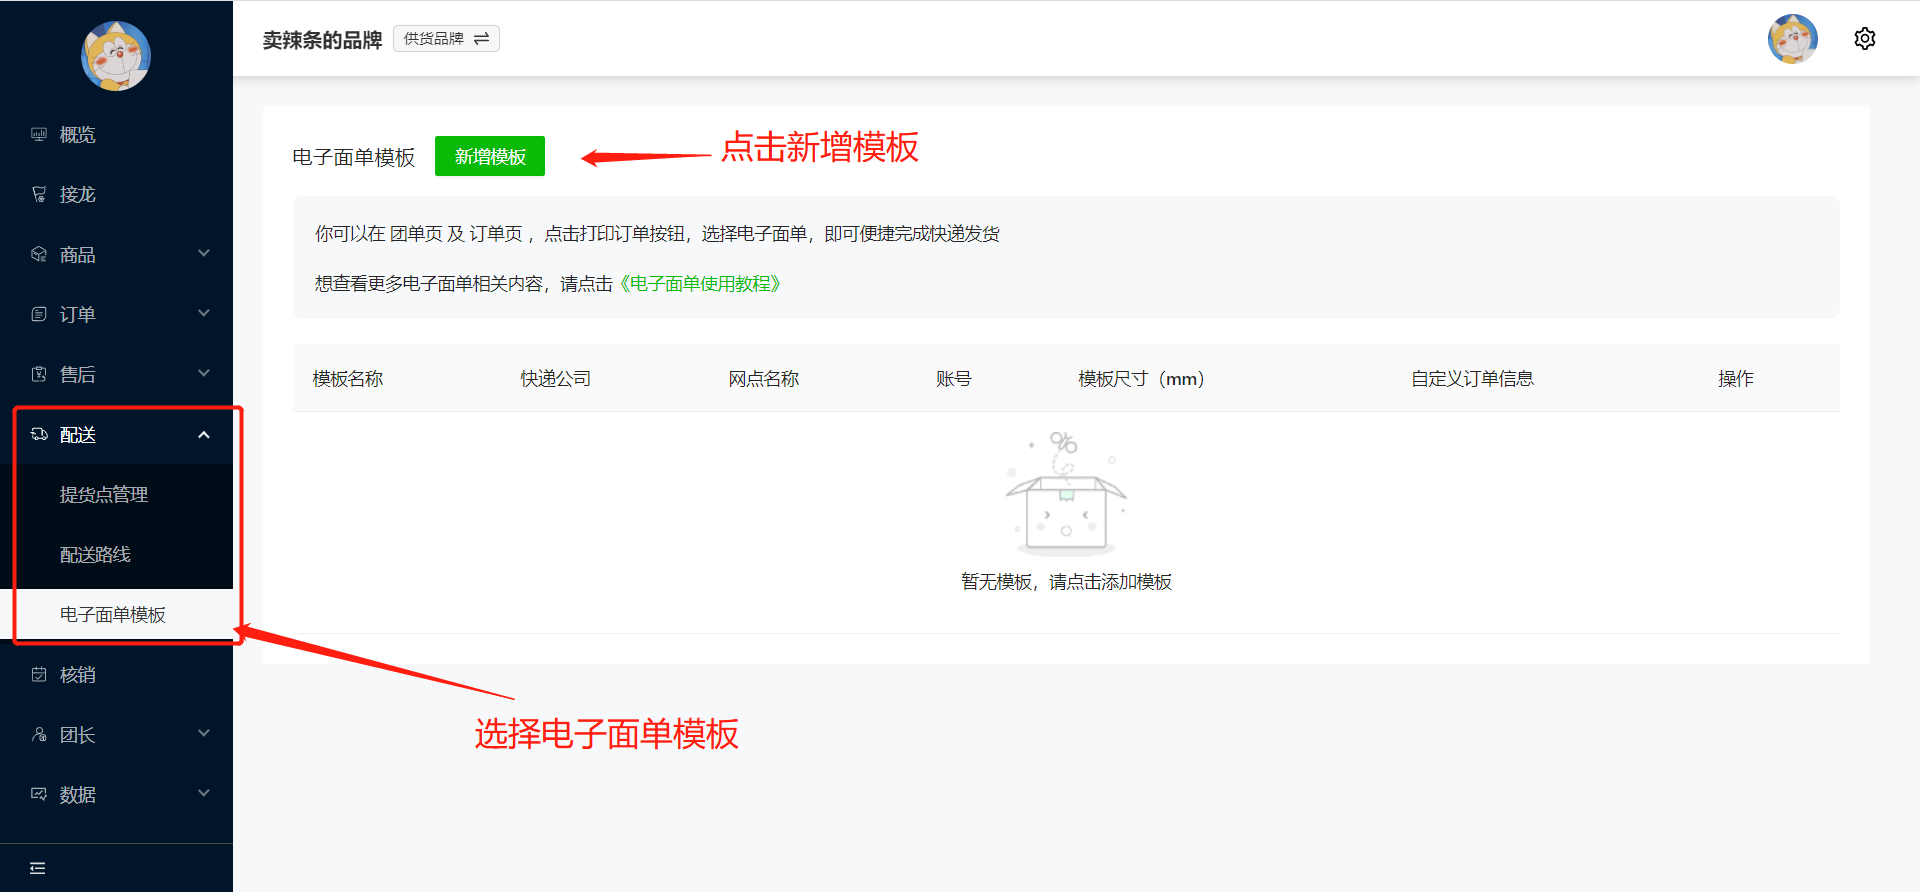Click the 订单 order list icon
Screen dimensions: 1920x892
(39, 314)
